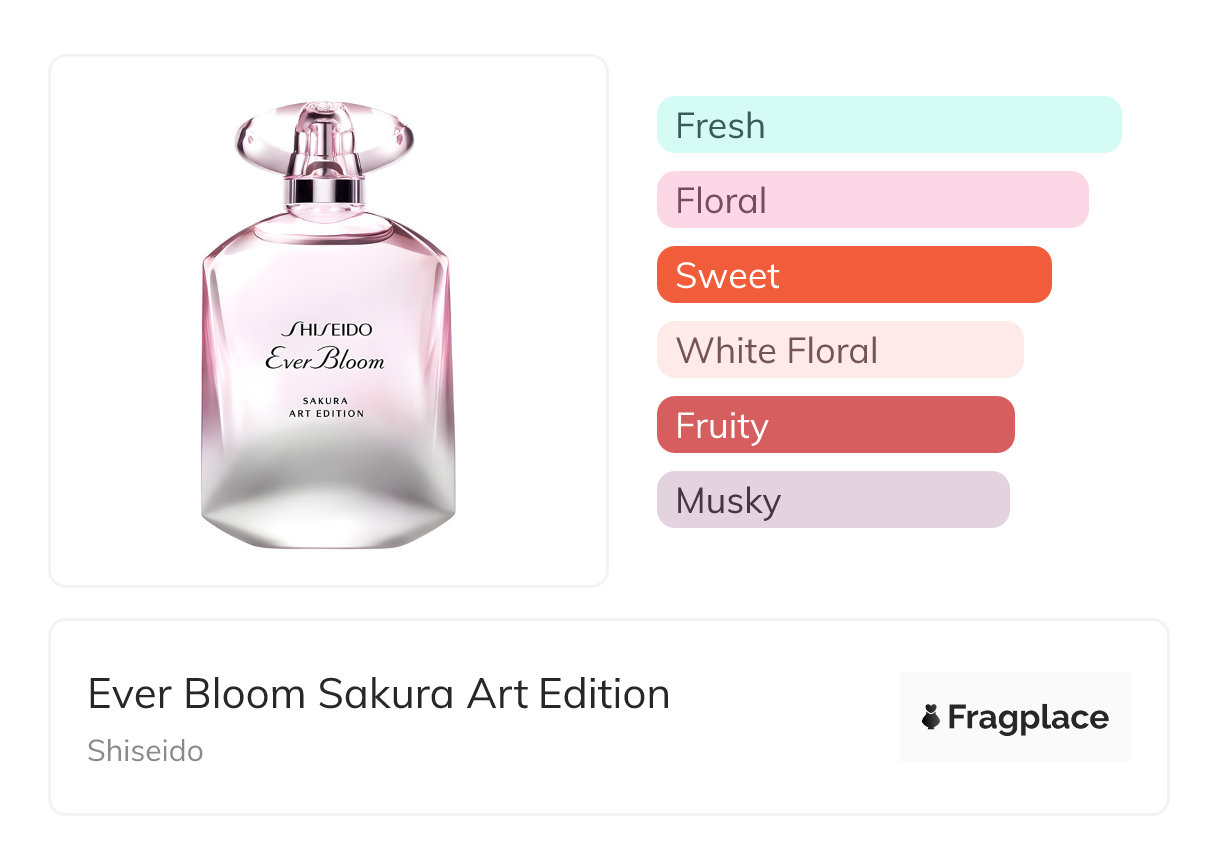Select the Musky accord bar
1218x864 pixels.
(833, 500)
